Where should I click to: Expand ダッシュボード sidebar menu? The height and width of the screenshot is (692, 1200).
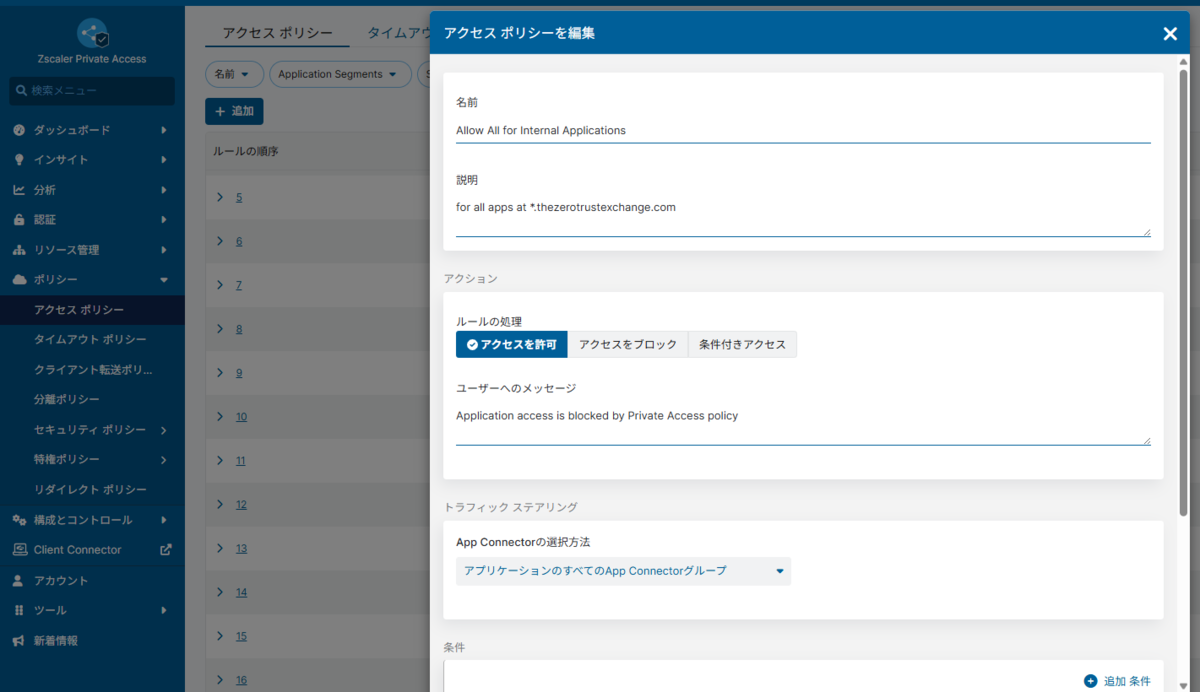(x=92, y=130)
